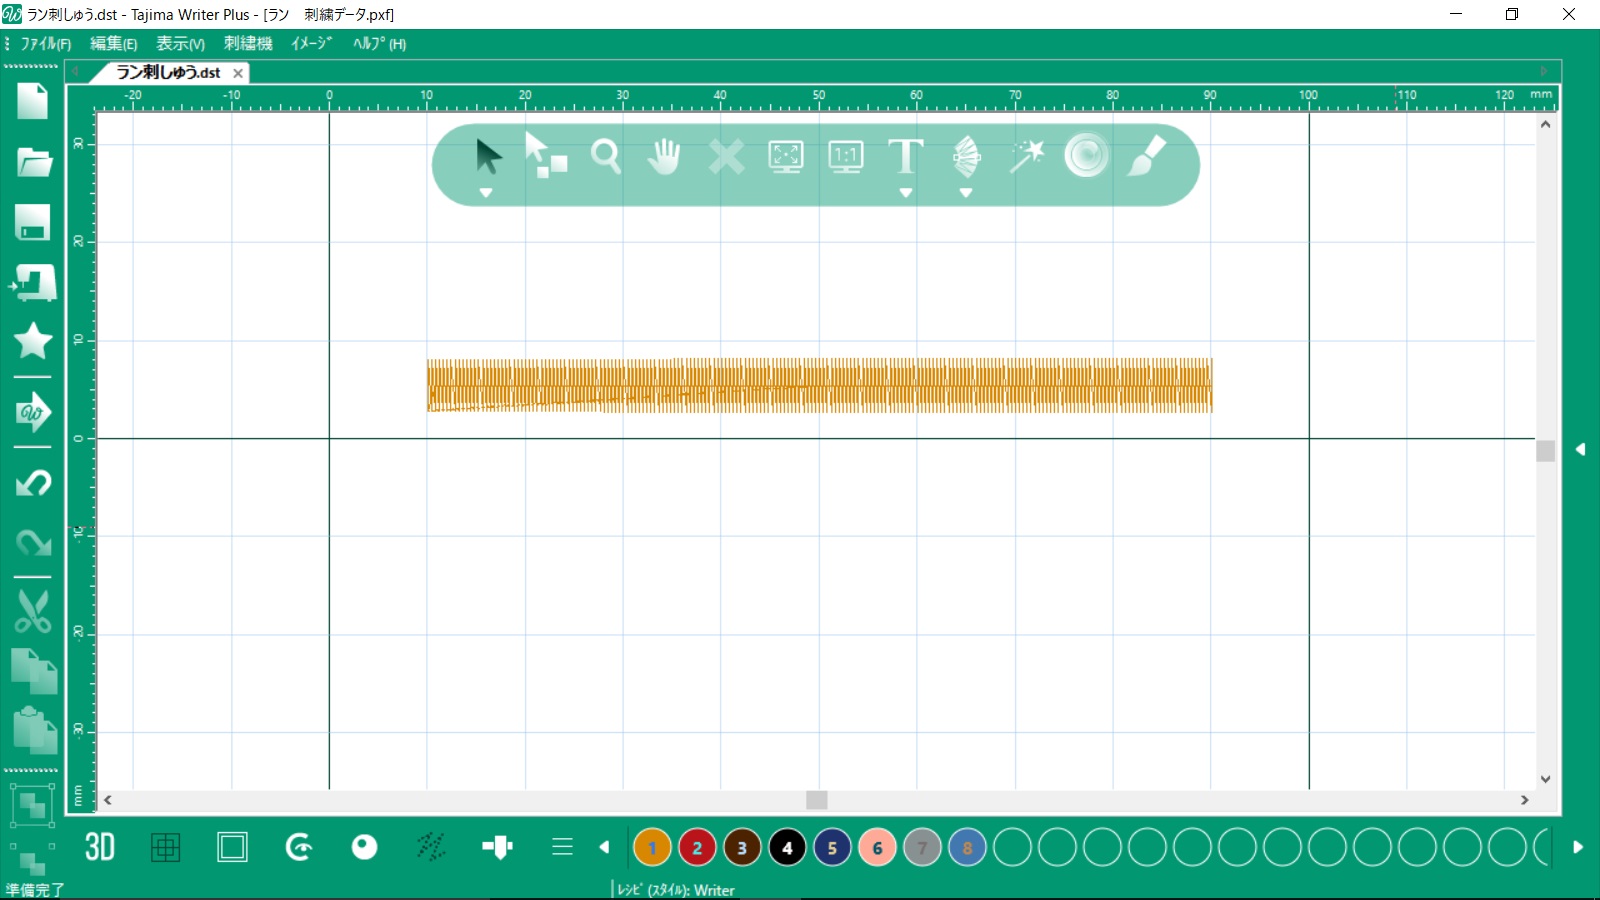This screenshot has height=900, width=1600.
Task: Choose the arrow Select tool
Action: coord(487,156)
